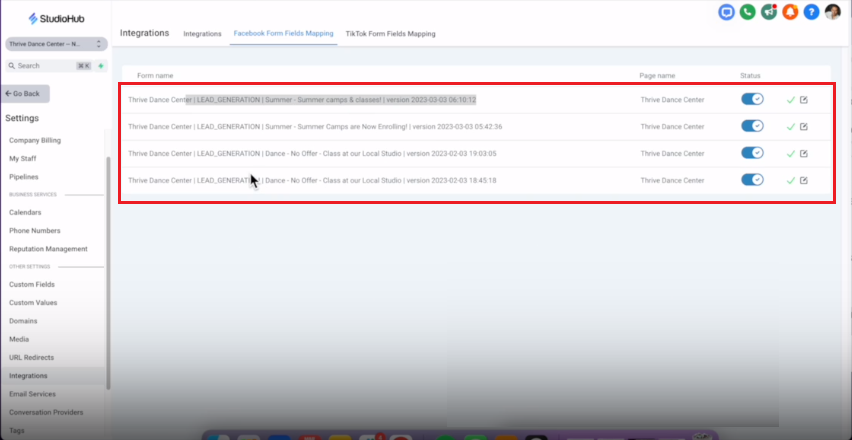Open Pipelines settings

tap(24, 177)
